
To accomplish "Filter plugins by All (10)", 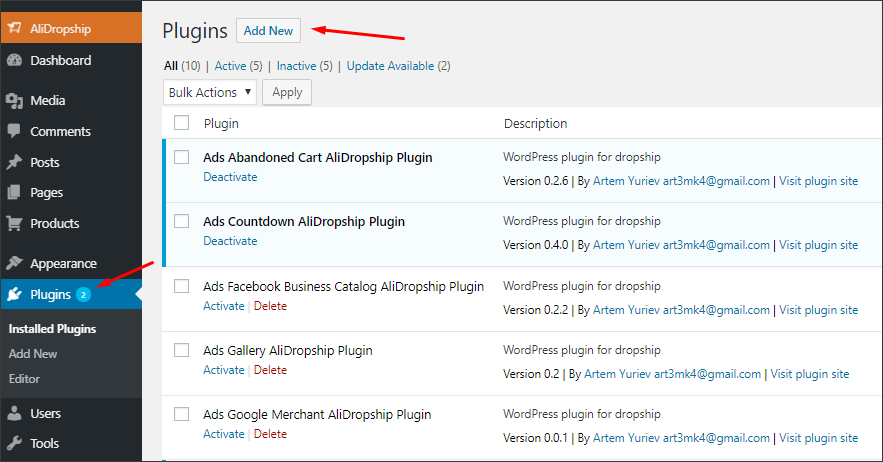I will coord(182,66).
